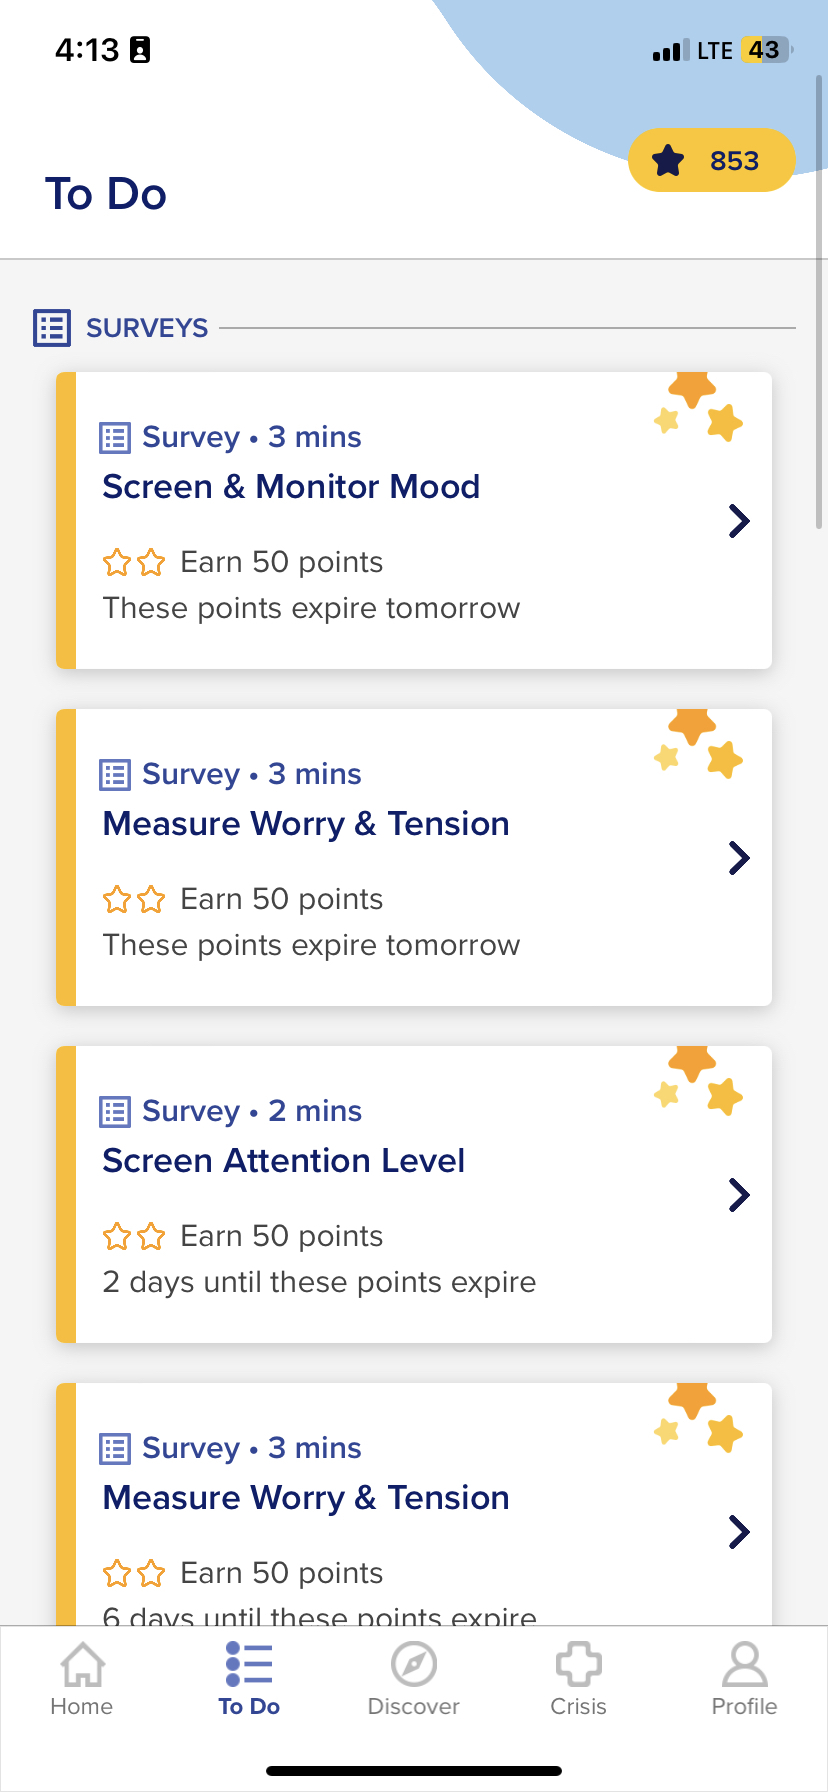Go to the Profile person icon
Screen dimensions: 828x1792
[745, 1665]
